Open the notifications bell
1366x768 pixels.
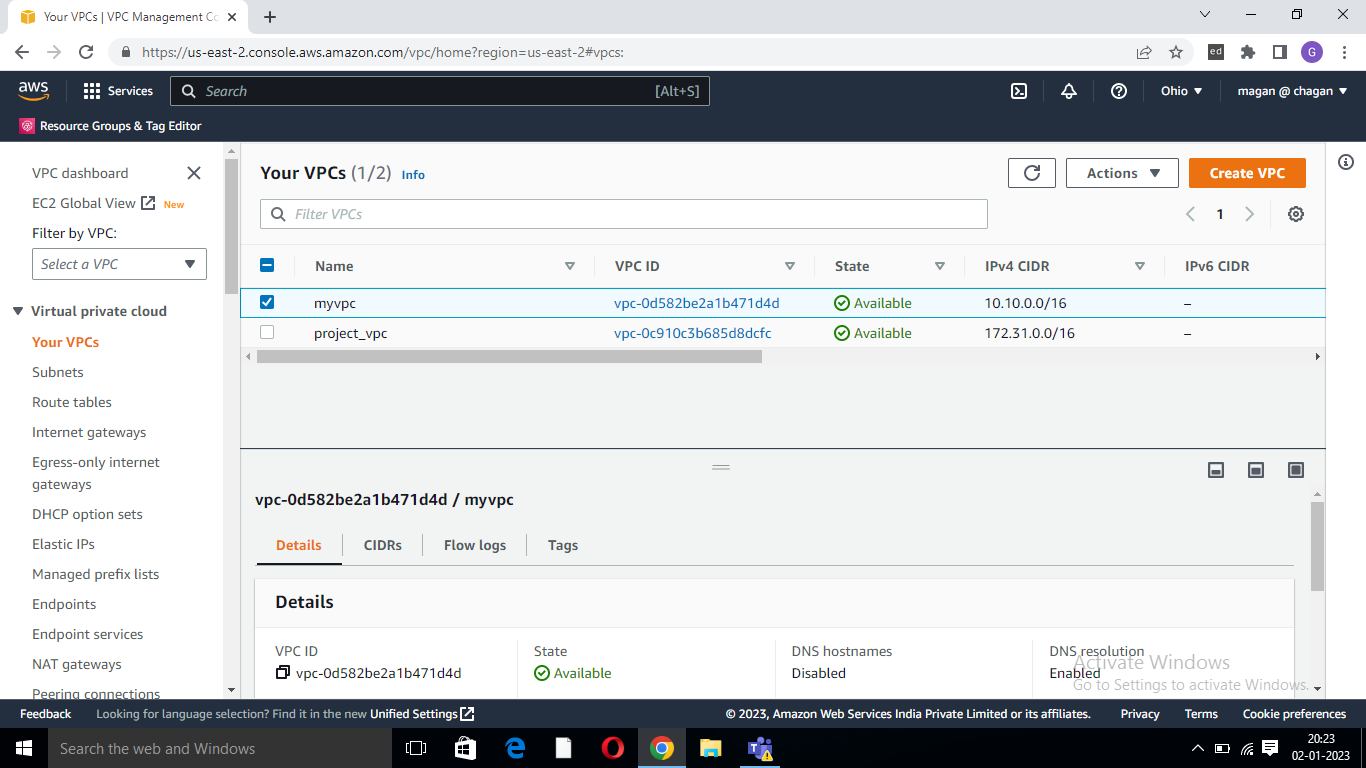[x=1068, y=90]
